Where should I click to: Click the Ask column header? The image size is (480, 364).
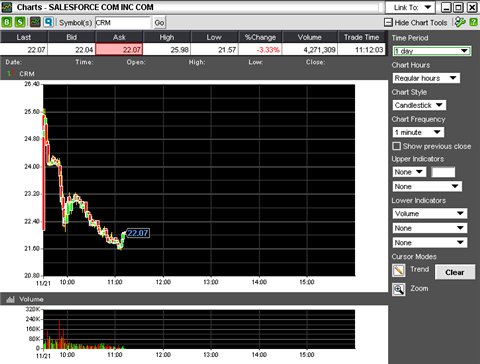[x=119, y=37]
